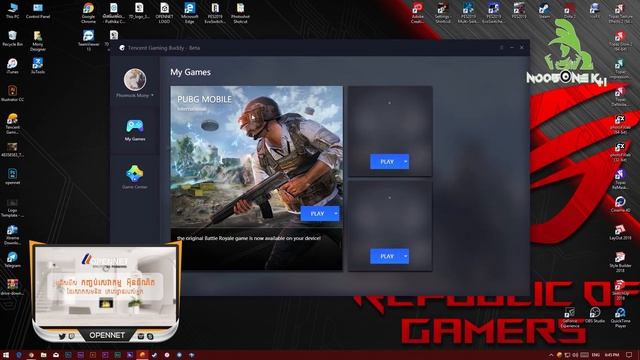Screen dimensions: 640x360
Task: Click the ENG language indicator
Action: [x=596, y=355]
